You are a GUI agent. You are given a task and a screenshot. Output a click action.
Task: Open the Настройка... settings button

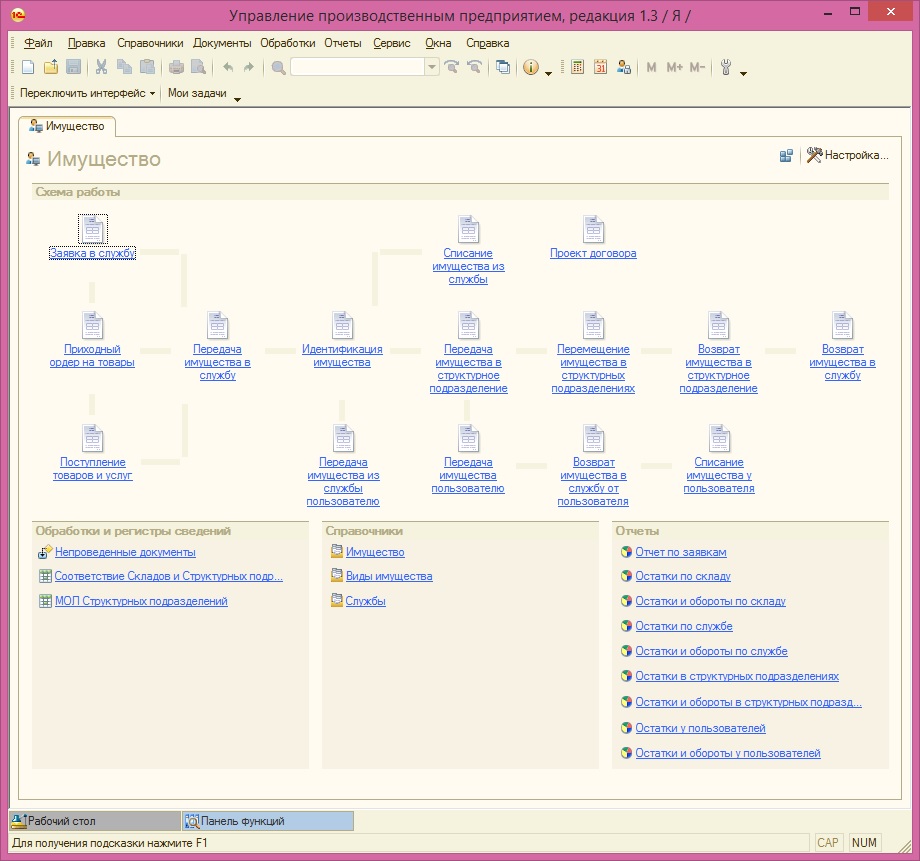point(848,155)
